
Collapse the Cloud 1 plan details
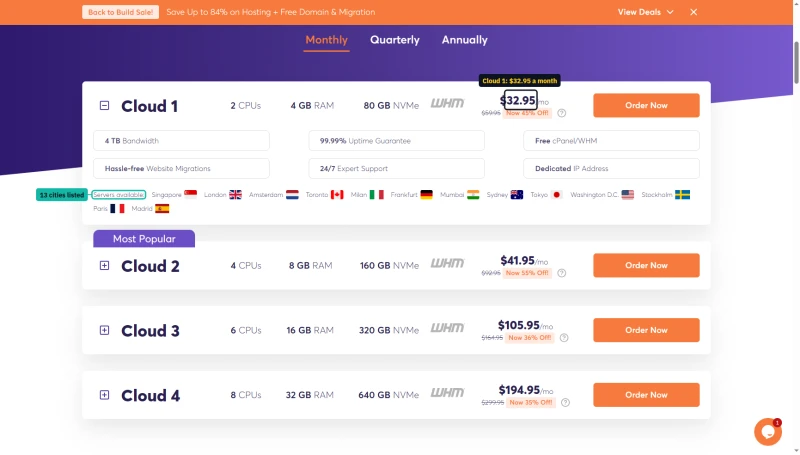[104, 106]
